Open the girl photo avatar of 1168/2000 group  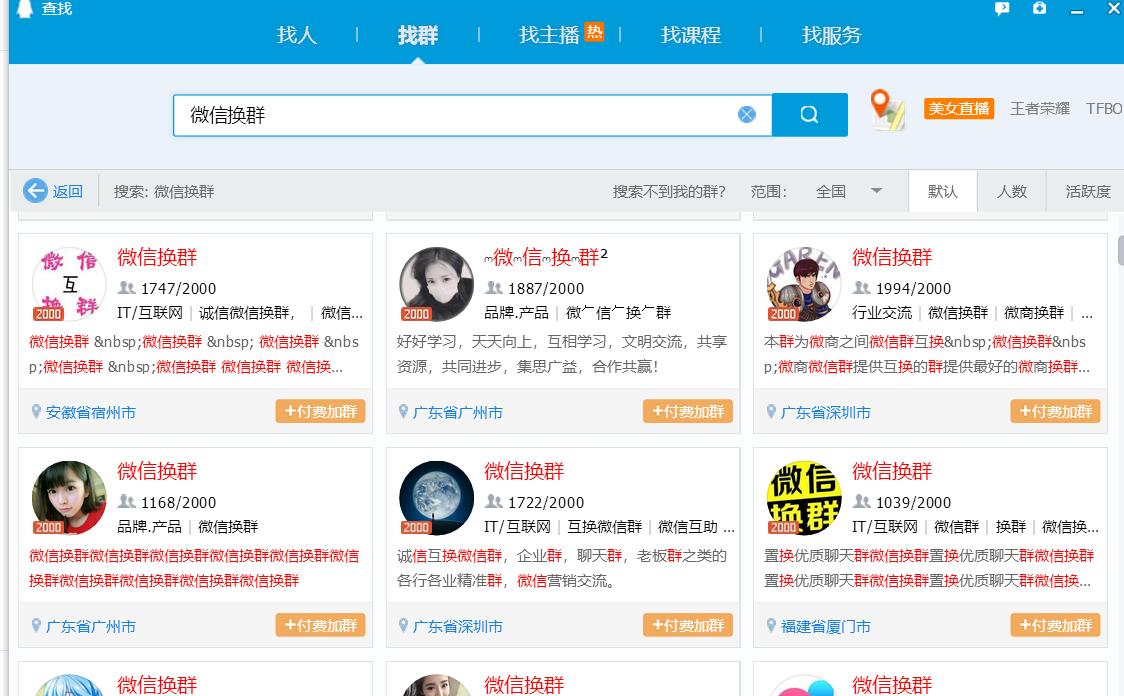pos(69,497)
